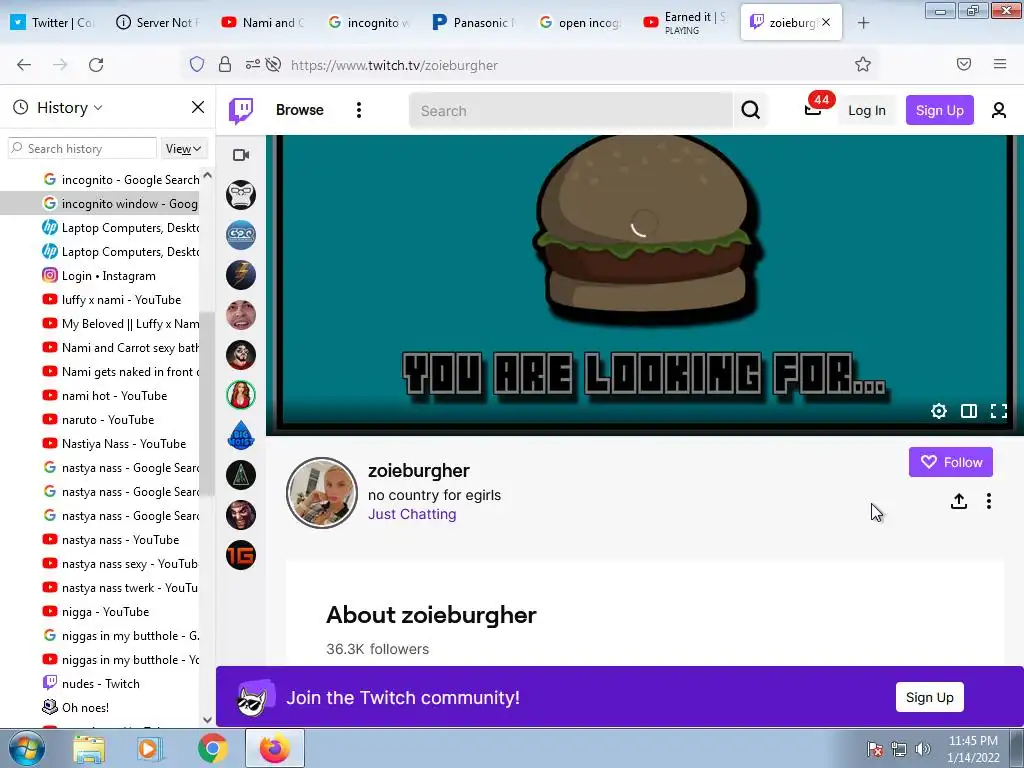
Task: Switch to the Panasonic tab
Action: pyautogui.click(x=475, y=23)
